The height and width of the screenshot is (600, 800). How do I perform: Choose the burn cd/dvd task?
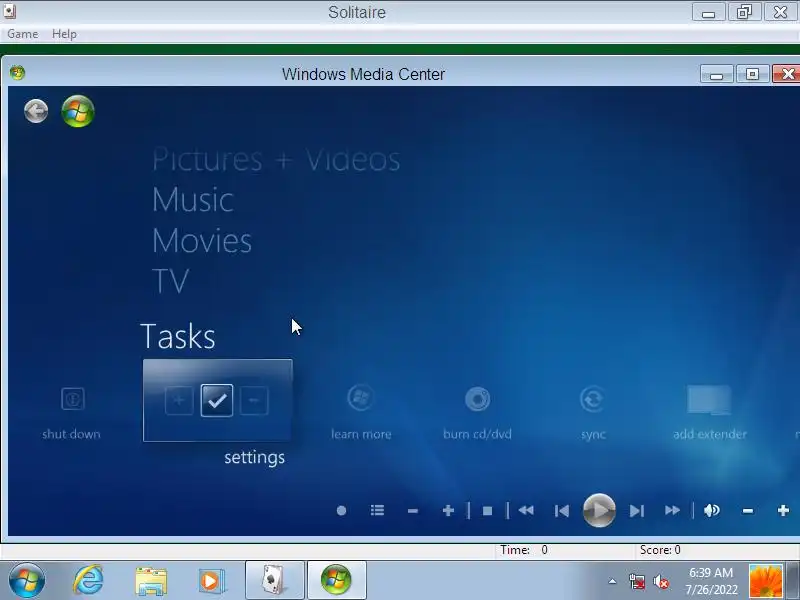tap(477, 413)
